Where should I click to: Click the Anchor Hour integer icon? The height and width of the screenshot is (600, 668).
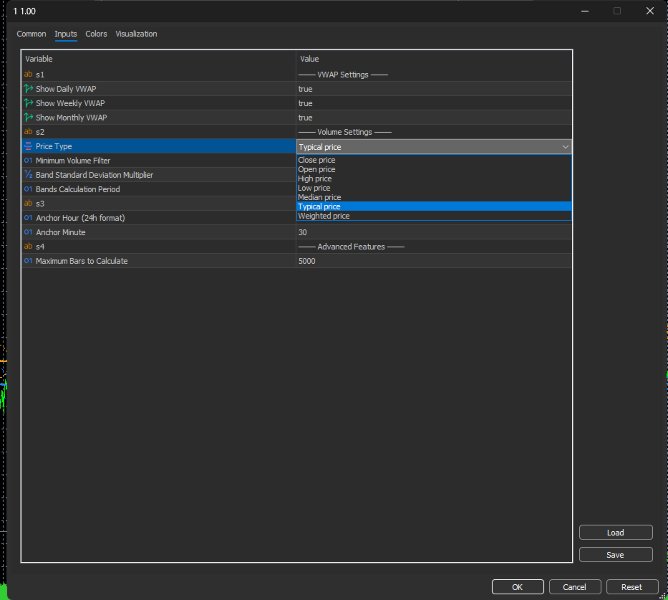[28, 218]
